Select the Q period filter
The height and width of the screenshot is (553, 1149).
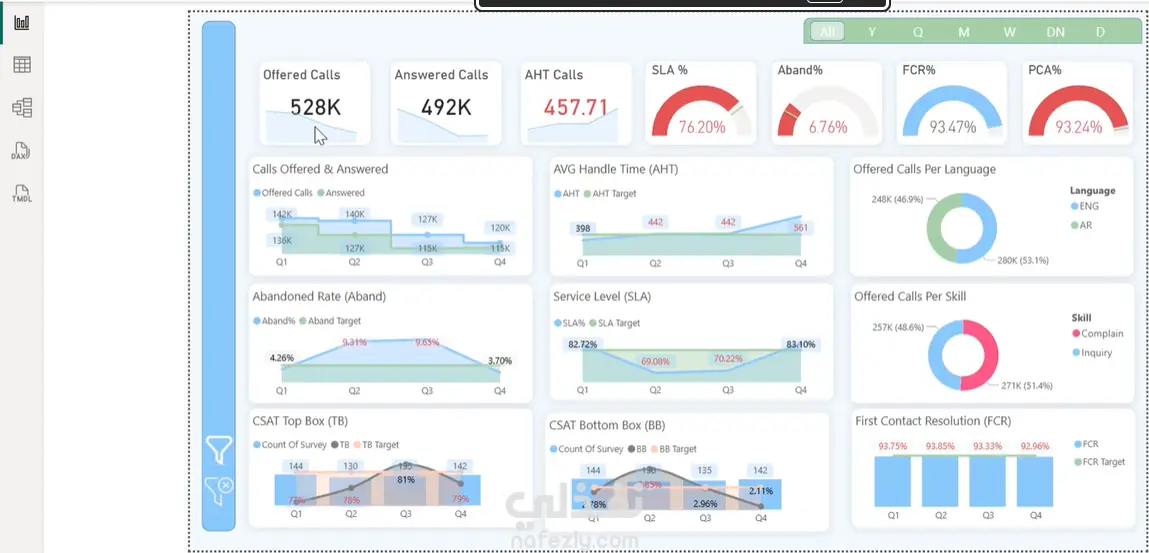(x=917, y=31)
